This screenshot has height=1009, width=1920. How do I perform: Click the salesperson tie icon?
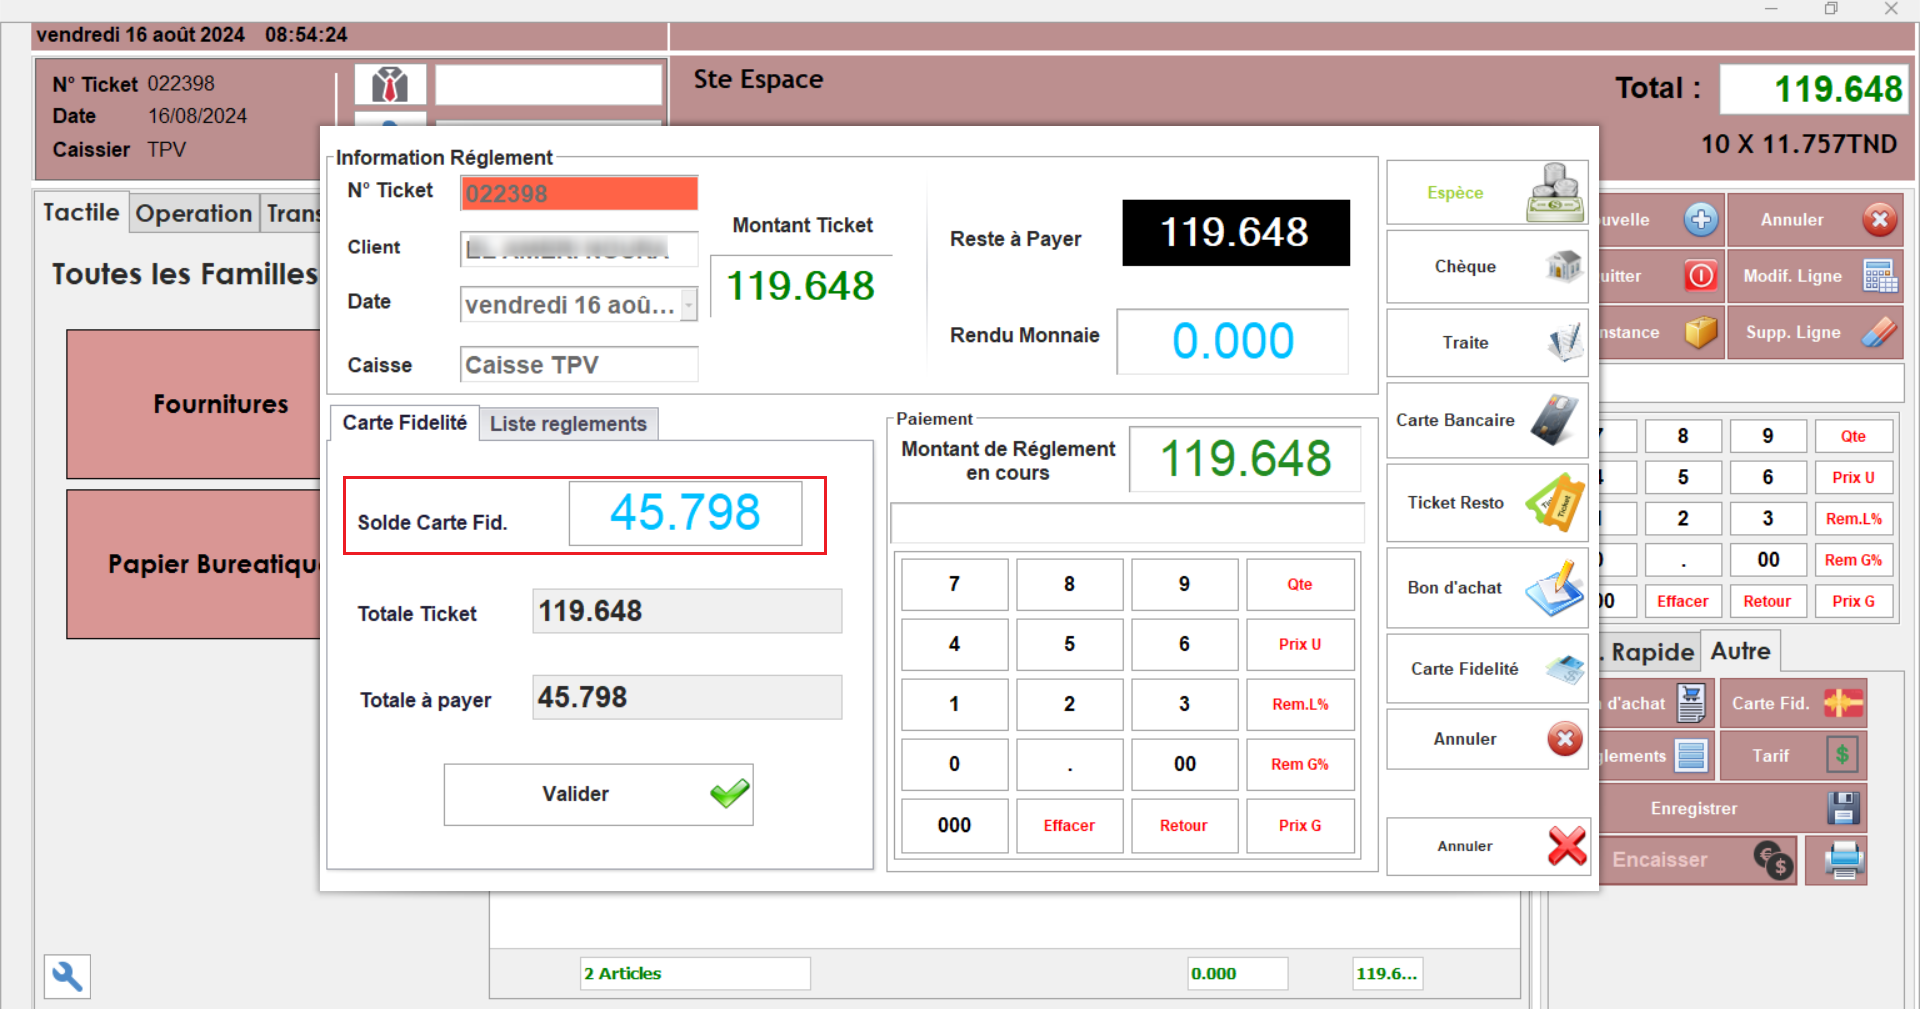pyautogui.click(x=390, y=85)
